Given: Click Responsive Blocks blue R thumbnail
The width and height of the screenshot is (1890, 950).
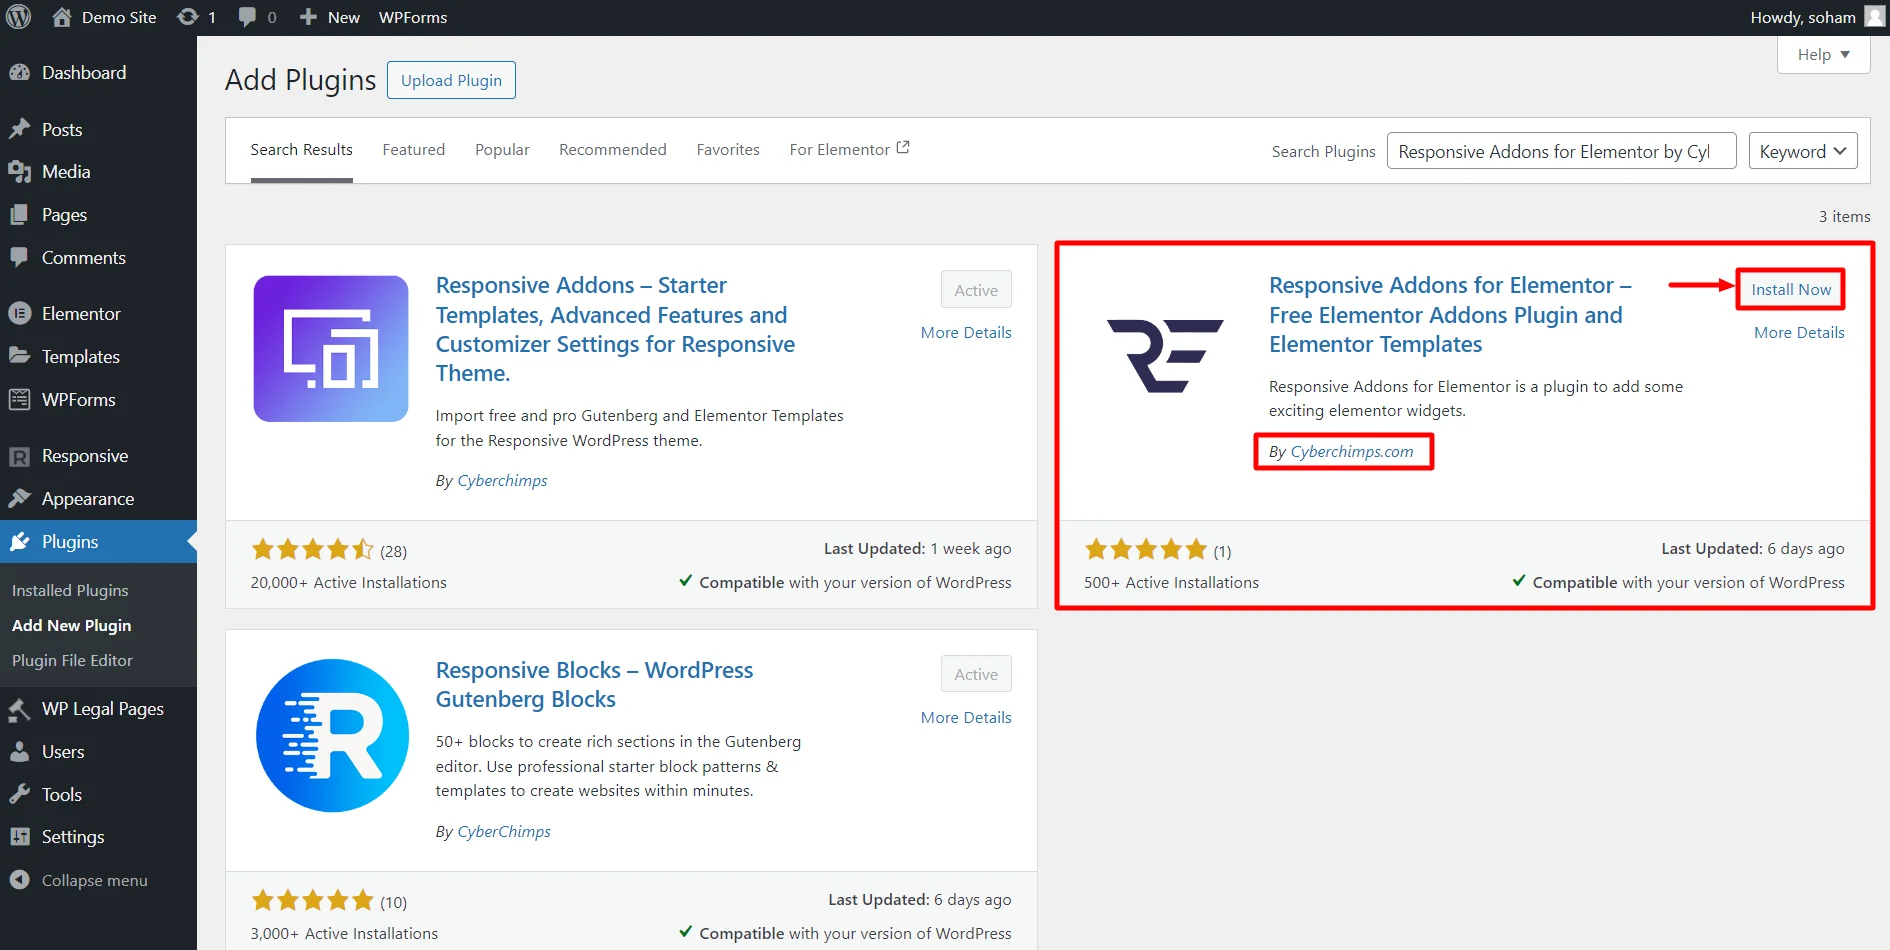Looking at the screenshot, I should click(x=332, y=735).
